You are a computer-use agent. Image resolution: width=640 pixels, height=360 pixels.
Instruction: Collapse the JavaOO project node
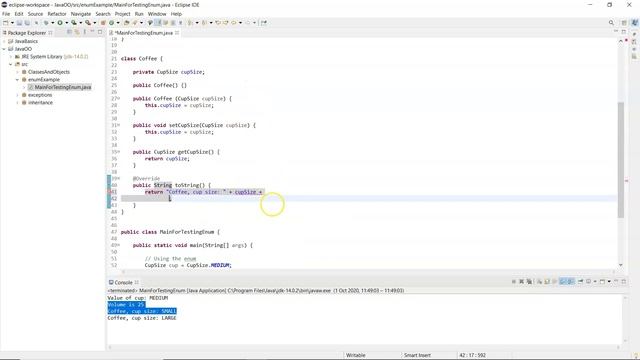(4, 49)
